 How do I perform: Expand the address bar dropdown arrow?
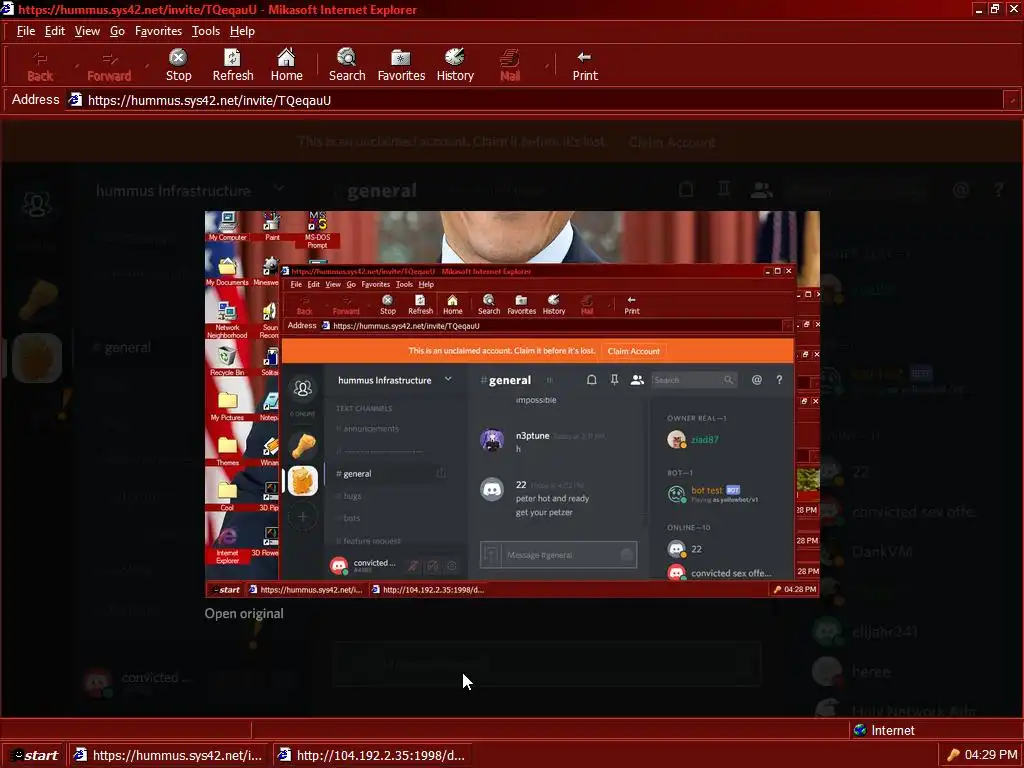(x=1012, y=100)
